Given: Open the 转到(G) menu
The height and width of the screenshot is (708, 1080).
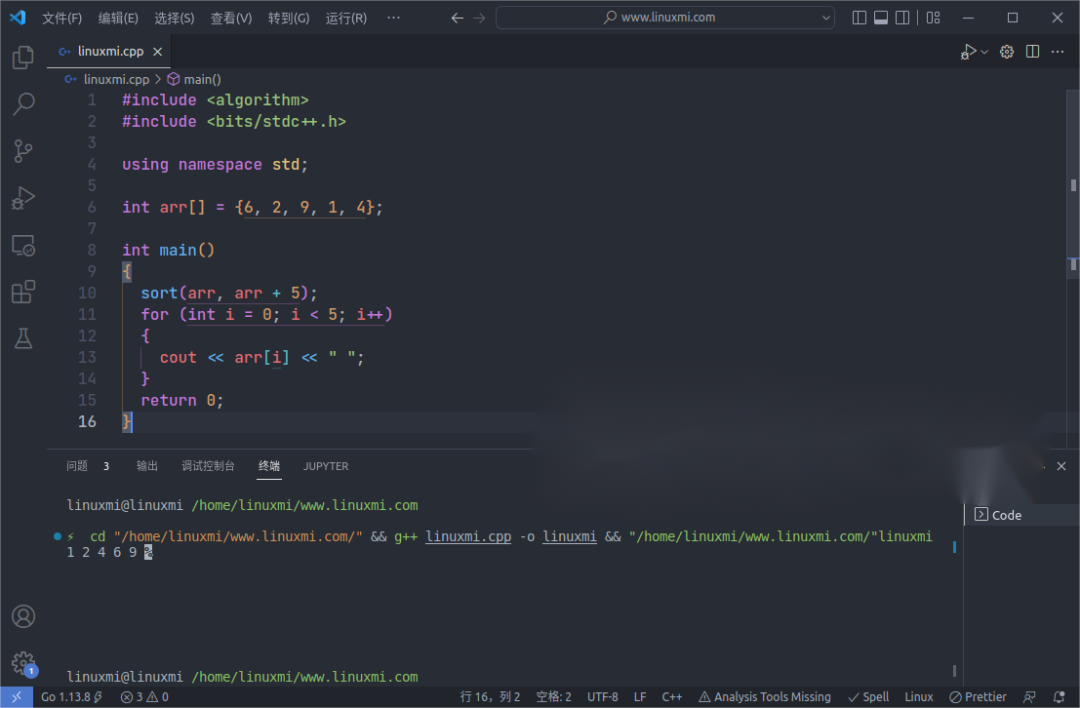Looking at the screenshot, I should tap(289, 18).
